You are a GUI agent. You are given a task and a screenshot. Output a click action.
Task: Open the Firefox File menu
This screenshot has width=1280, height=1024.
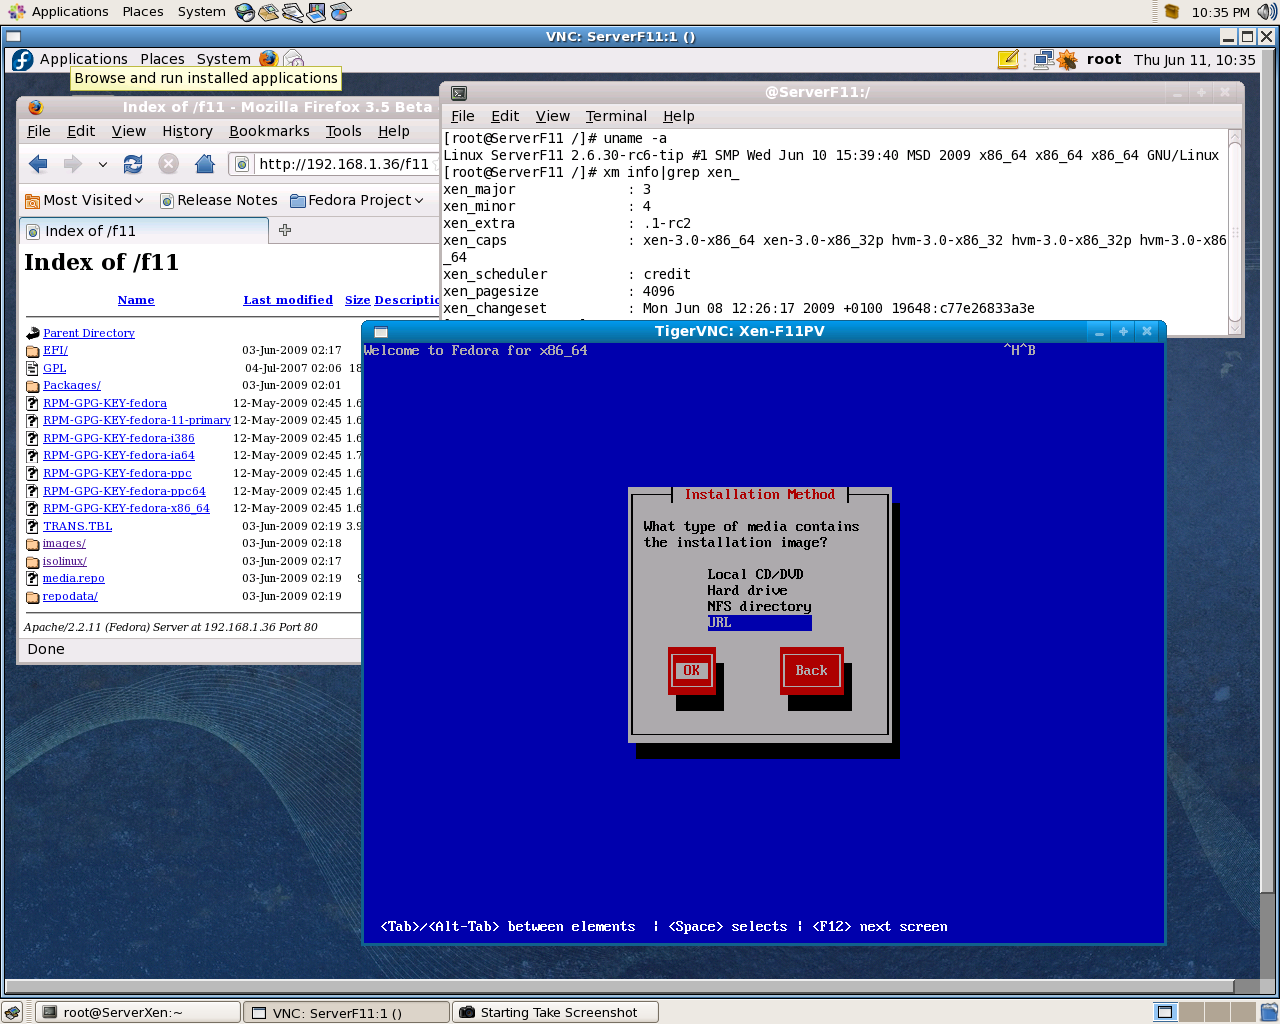39,131
